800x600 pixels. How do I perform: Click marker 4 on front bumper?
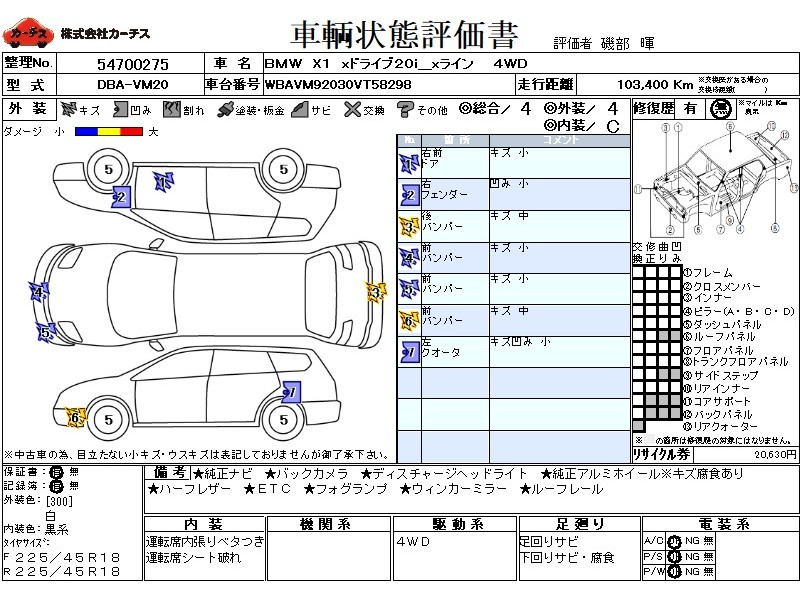click(x=39, y=292)
